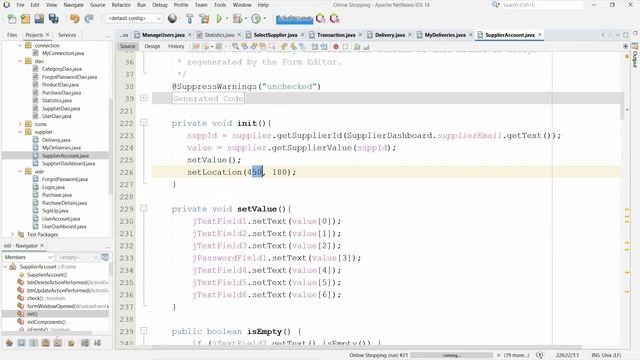Cancel the running task in status bar

(x=498, y=356)
